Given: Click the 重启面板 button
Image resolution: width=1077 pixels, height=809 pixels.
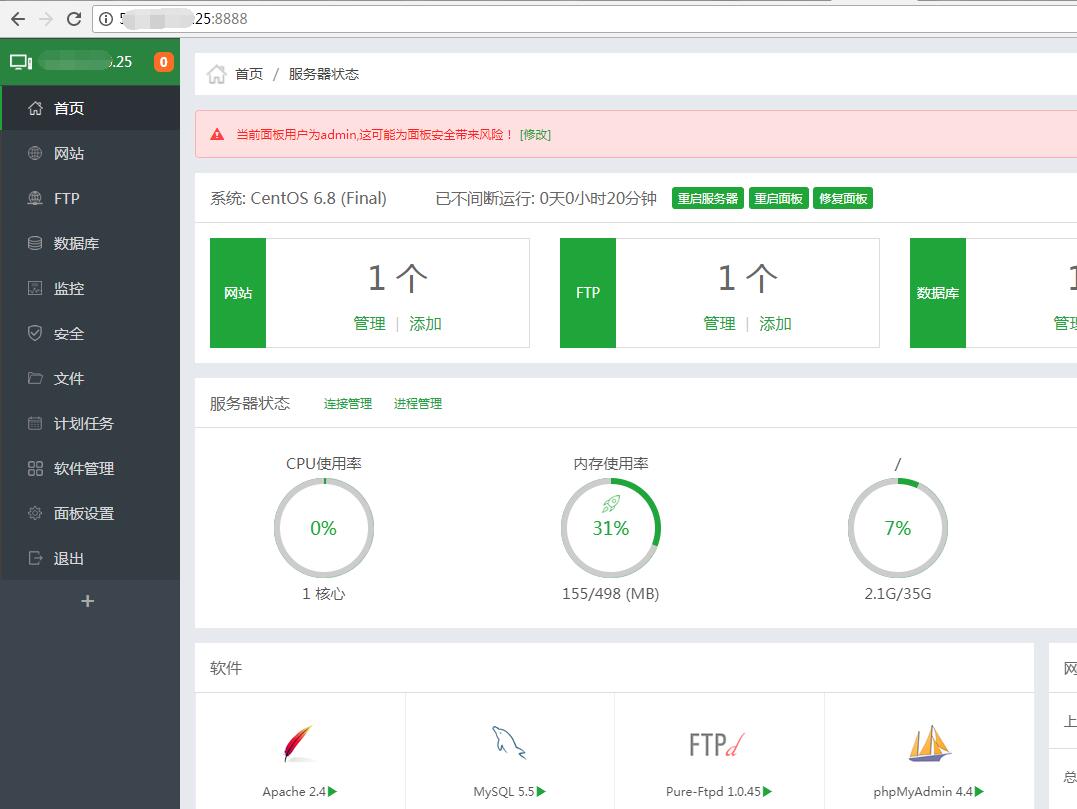Looking at the screenshot, I should click(x=778, y=198).
